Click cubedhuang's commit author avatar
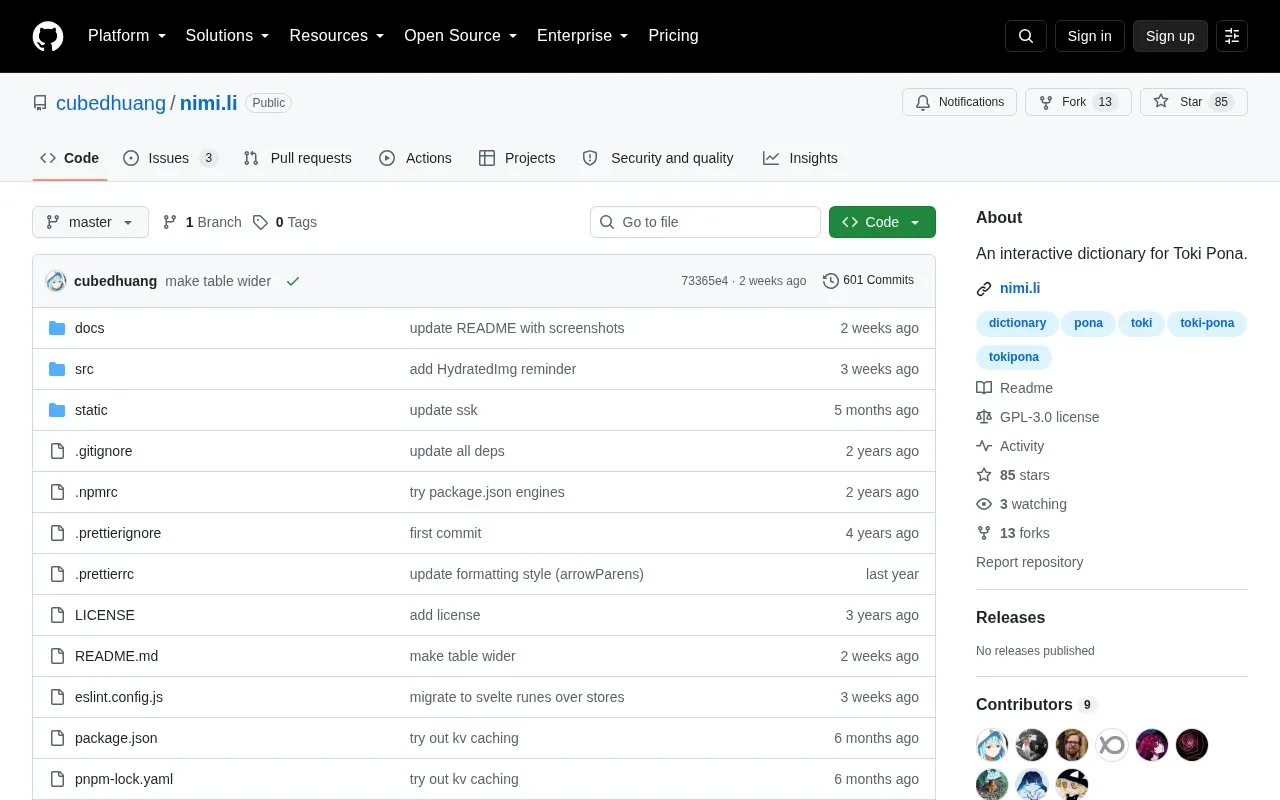 56,281
